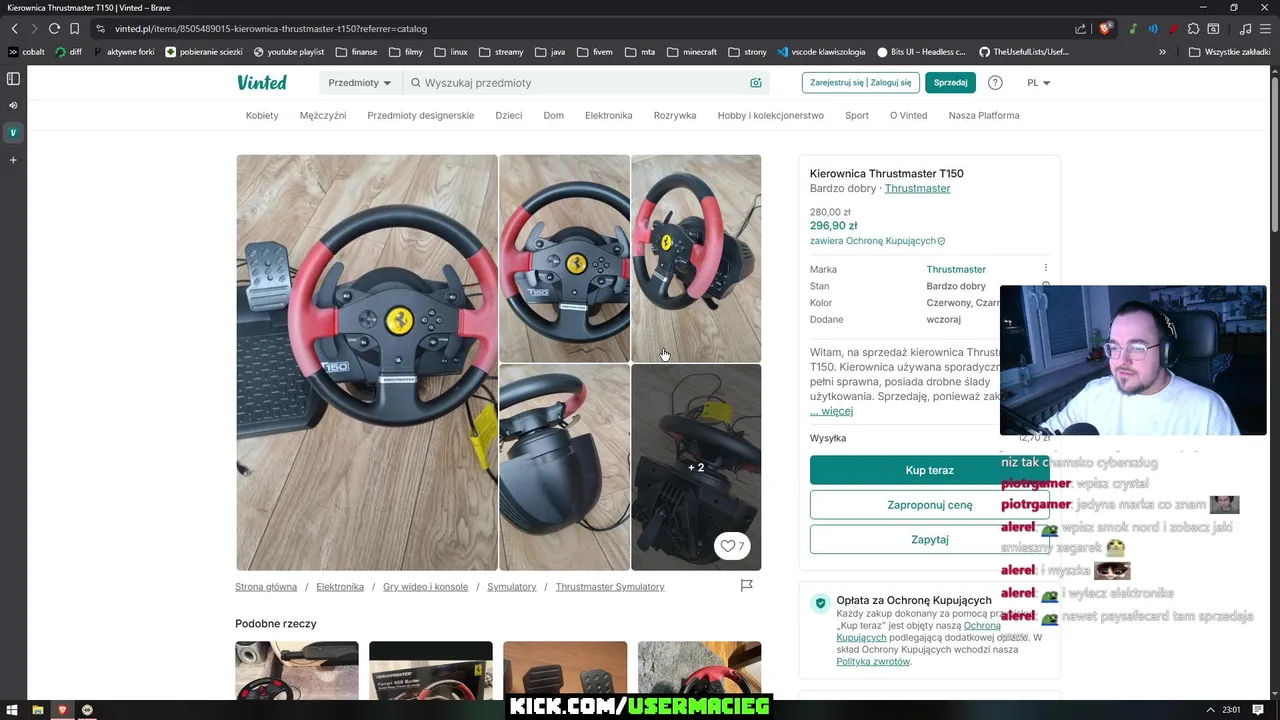Open the 'pobieranie sciezki' bookmark
This screenshot has height=720, width=1280.
coord(204,52)
